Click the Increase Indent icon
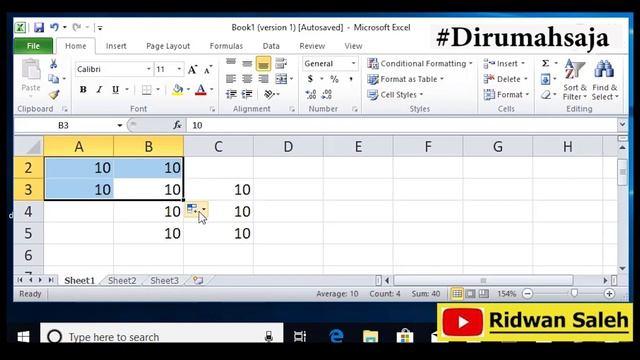 (247, 94)
